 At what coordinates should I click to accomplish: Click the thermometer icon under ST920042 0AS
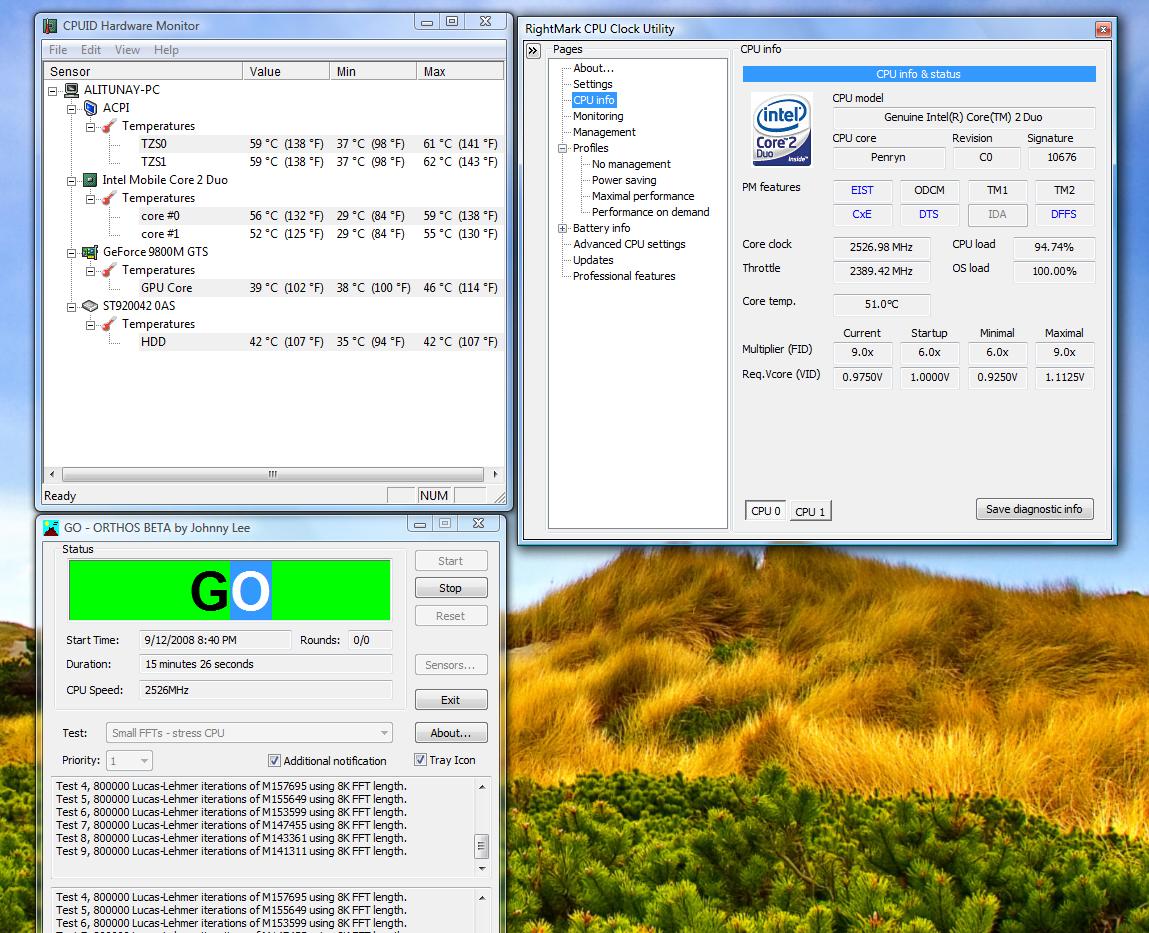[109, 324]
